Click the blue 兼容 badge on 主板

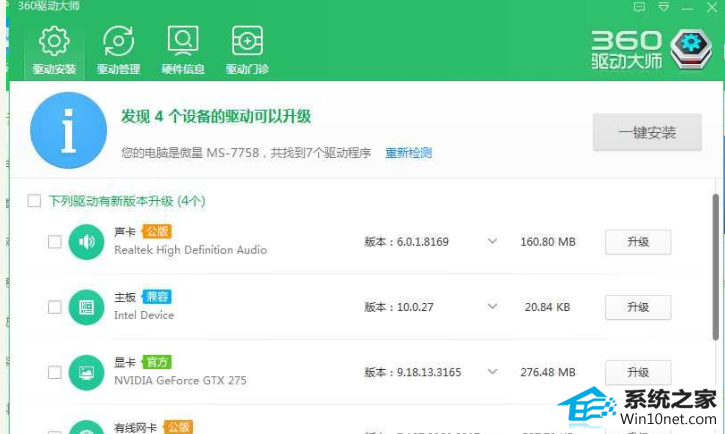[157, 297]
